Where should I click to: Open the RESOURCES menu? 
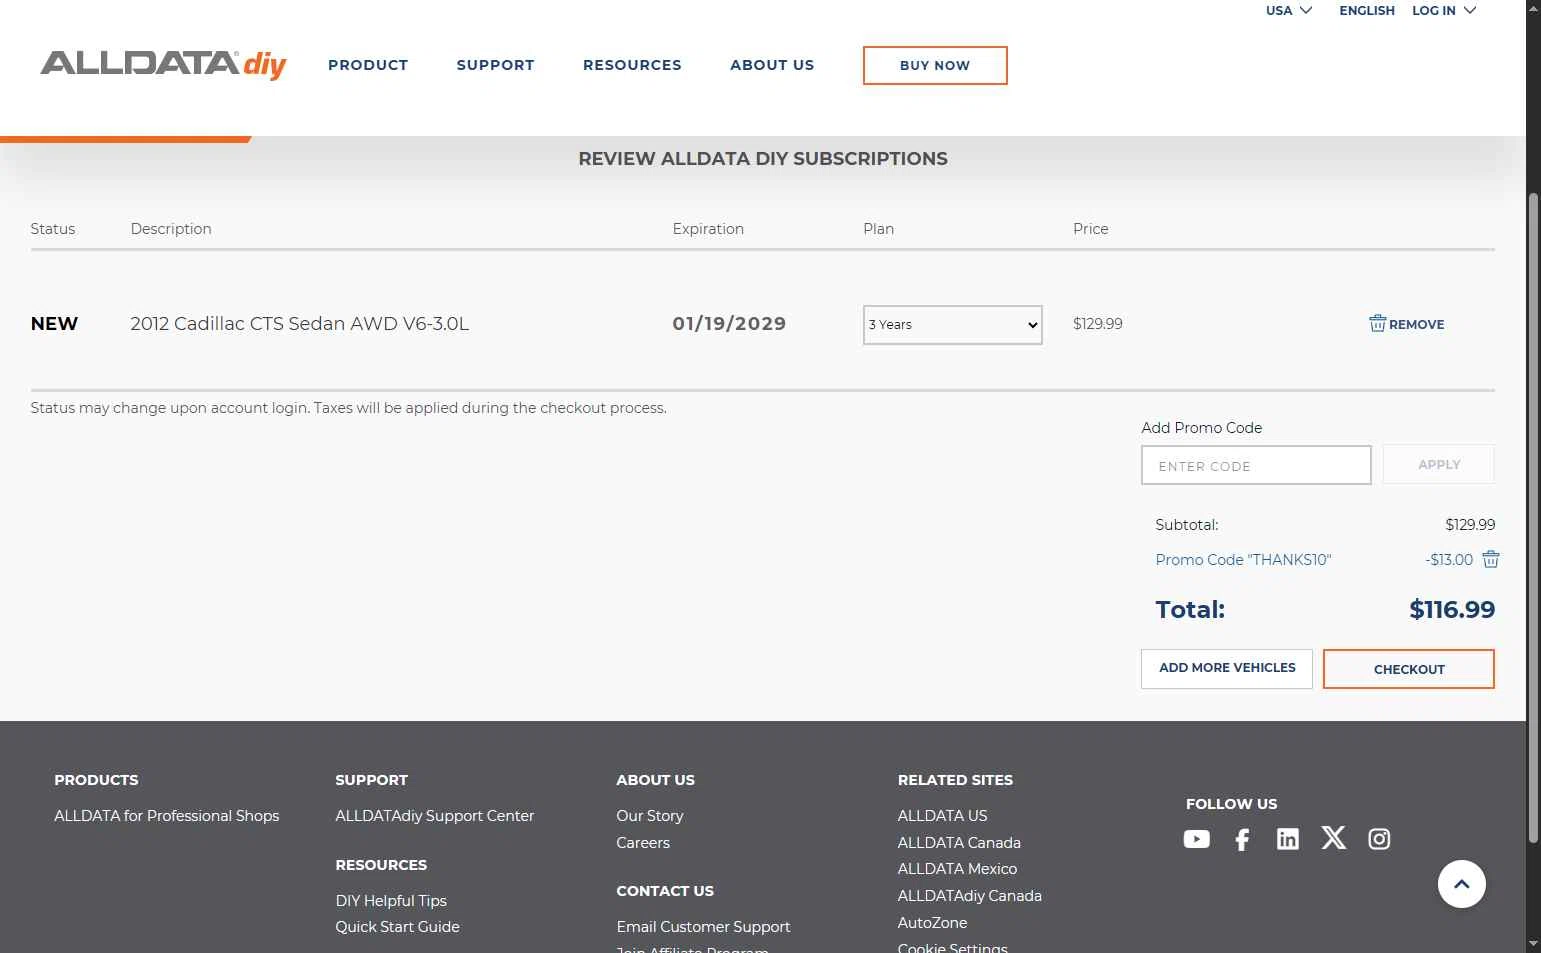click(x=632, y=65)
